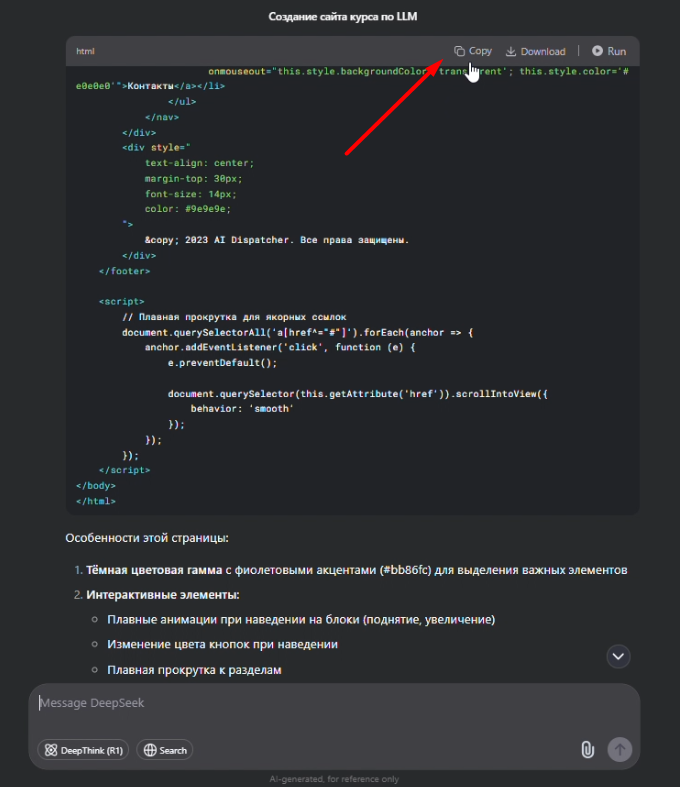
Task: Click the Download arrow icon
Action: [511, 51]
